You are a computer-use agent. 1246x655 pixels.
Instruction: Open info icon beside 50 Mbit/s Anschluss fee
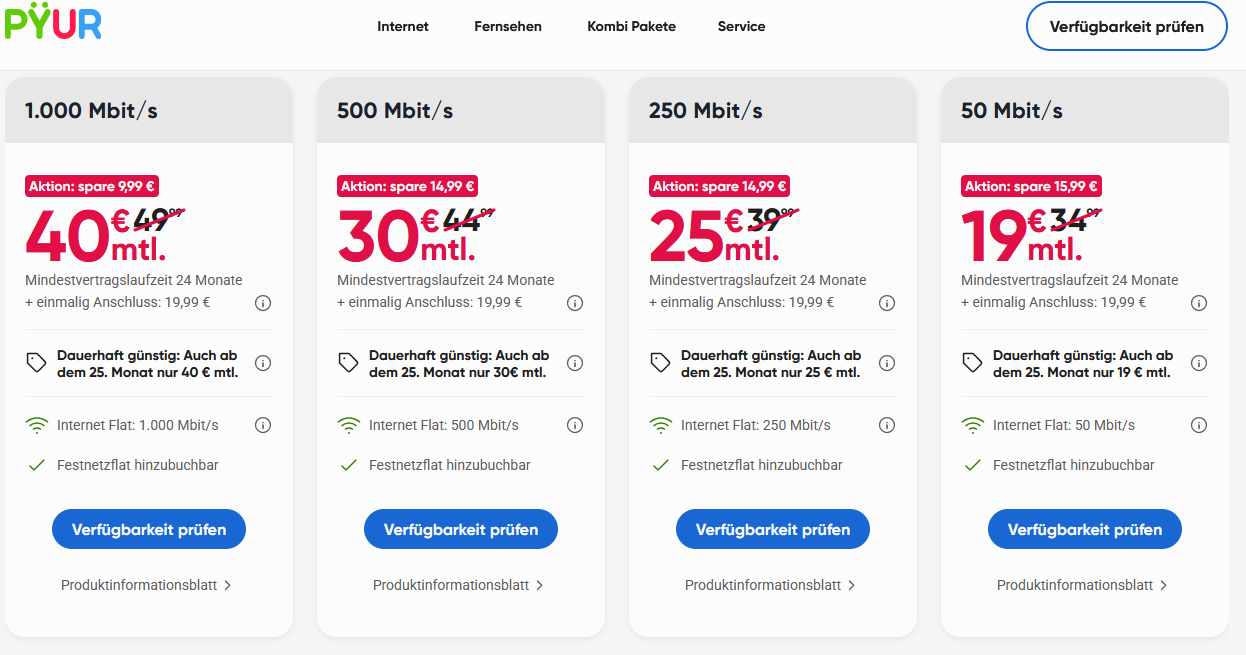click(1199, 303)
